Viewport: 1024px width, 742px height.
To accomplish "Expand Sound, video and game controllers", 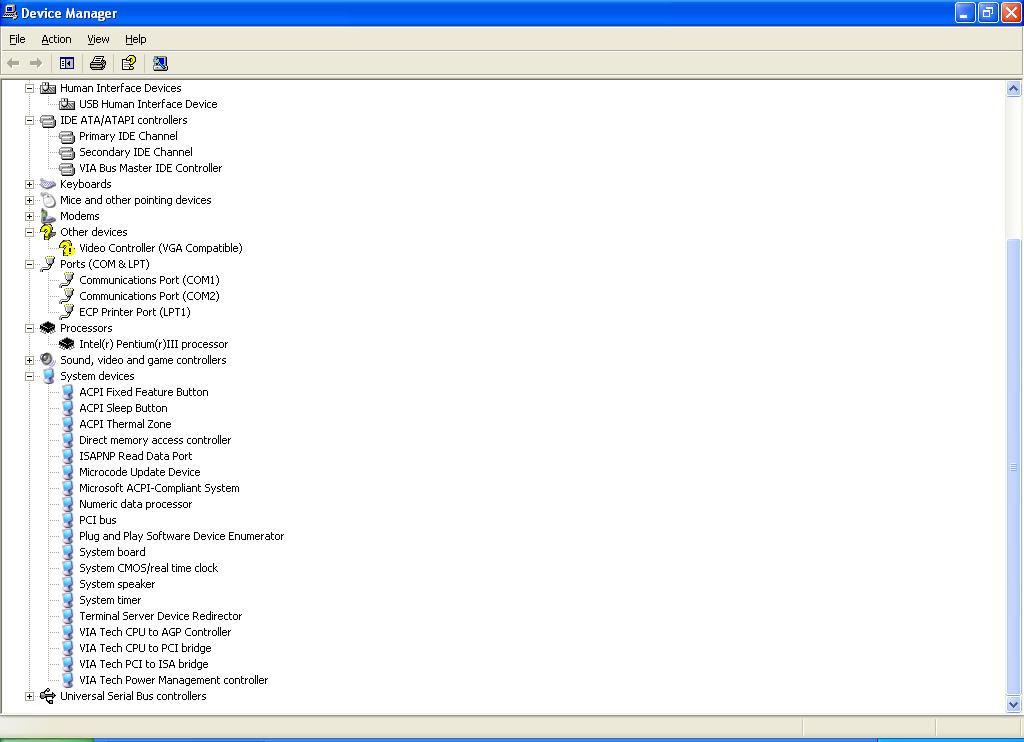I will (29, 361).
